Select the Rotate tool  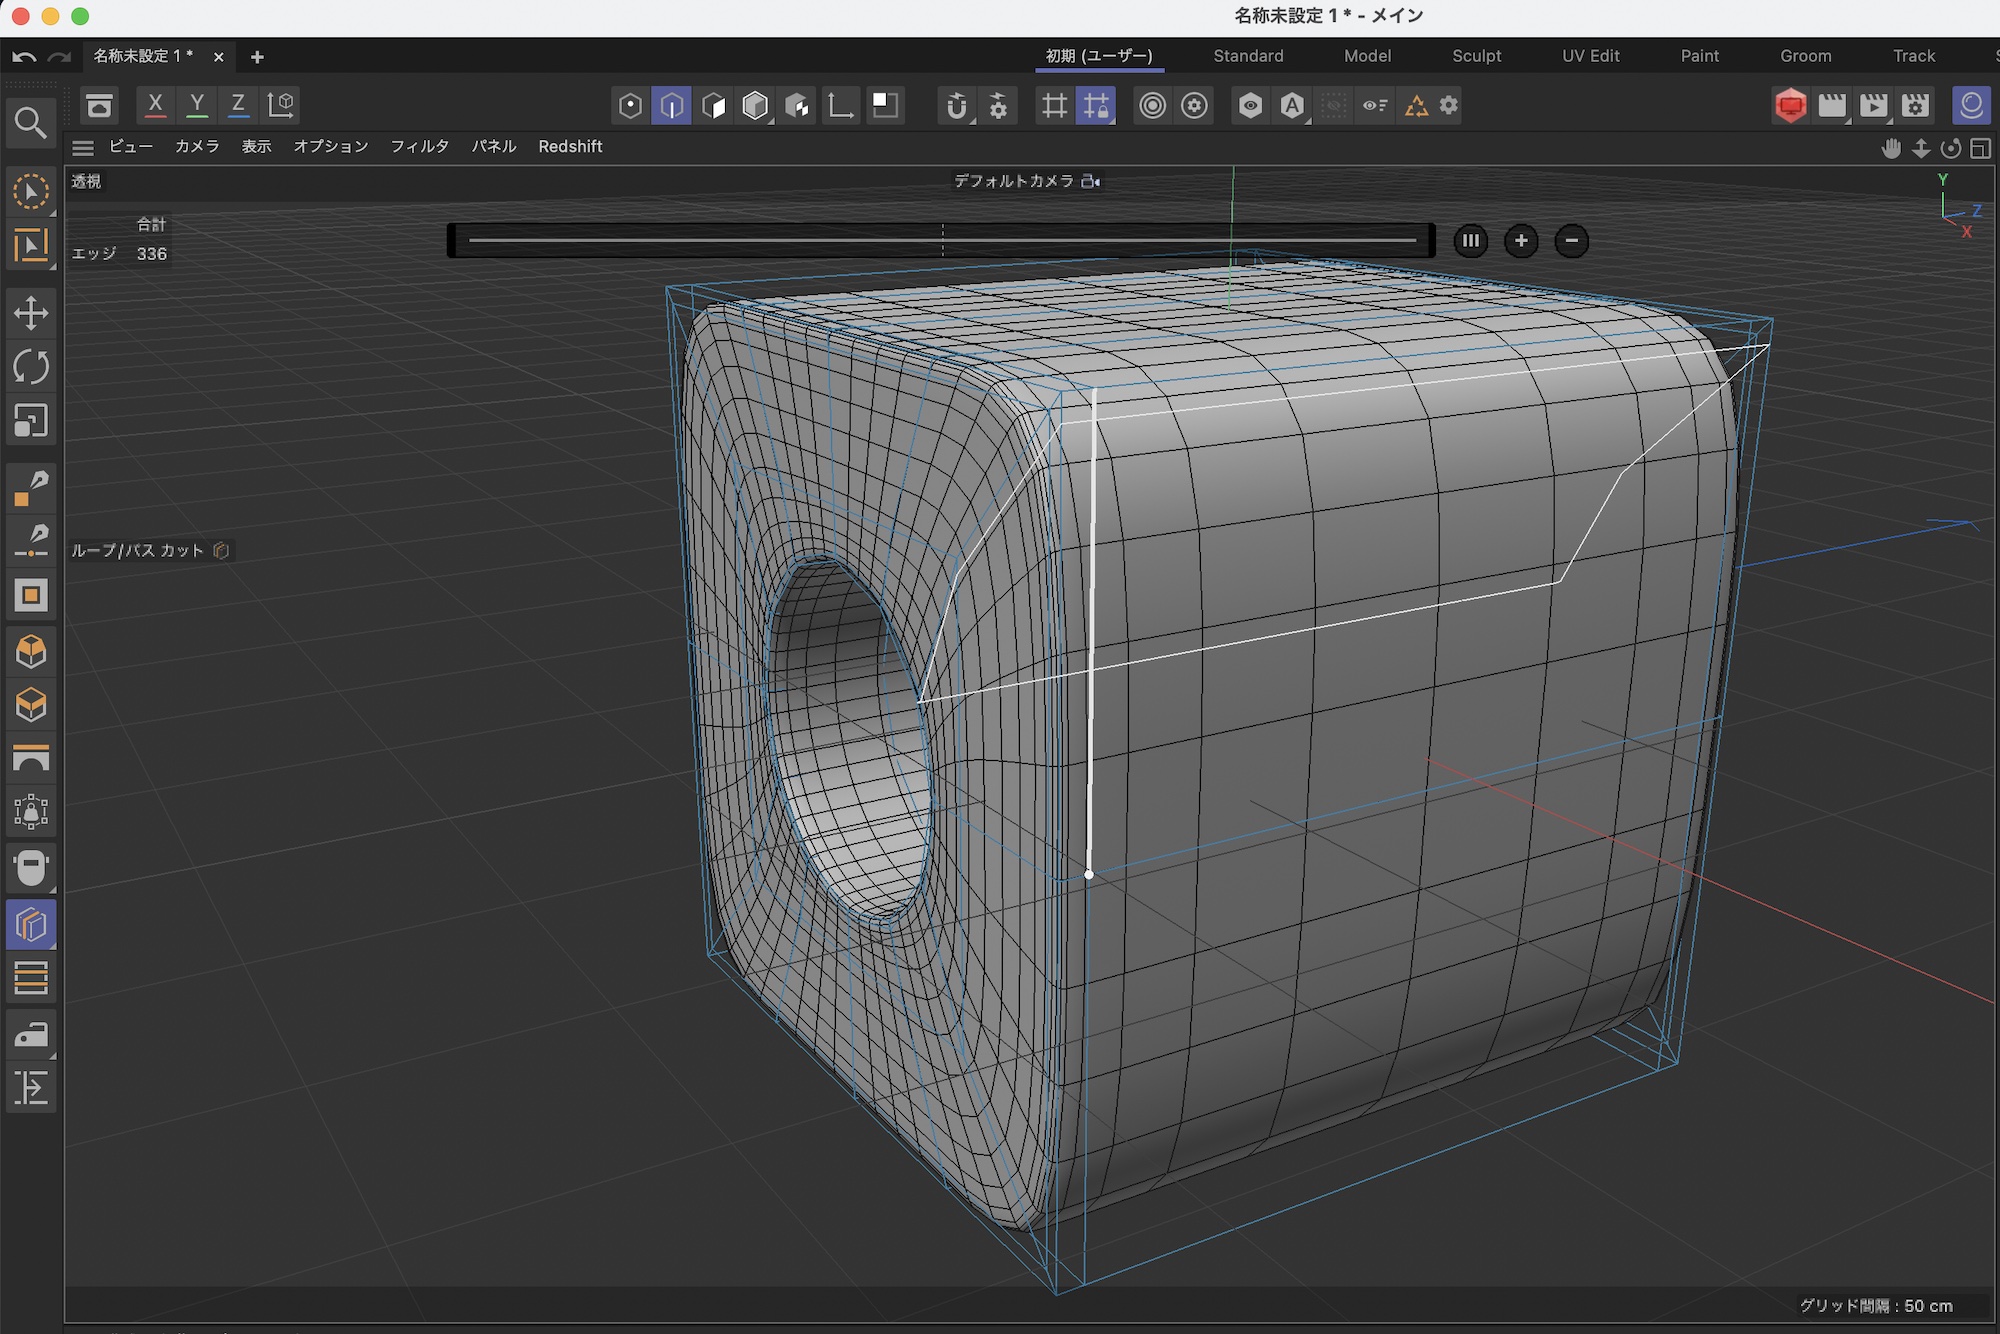pos(30,367)
